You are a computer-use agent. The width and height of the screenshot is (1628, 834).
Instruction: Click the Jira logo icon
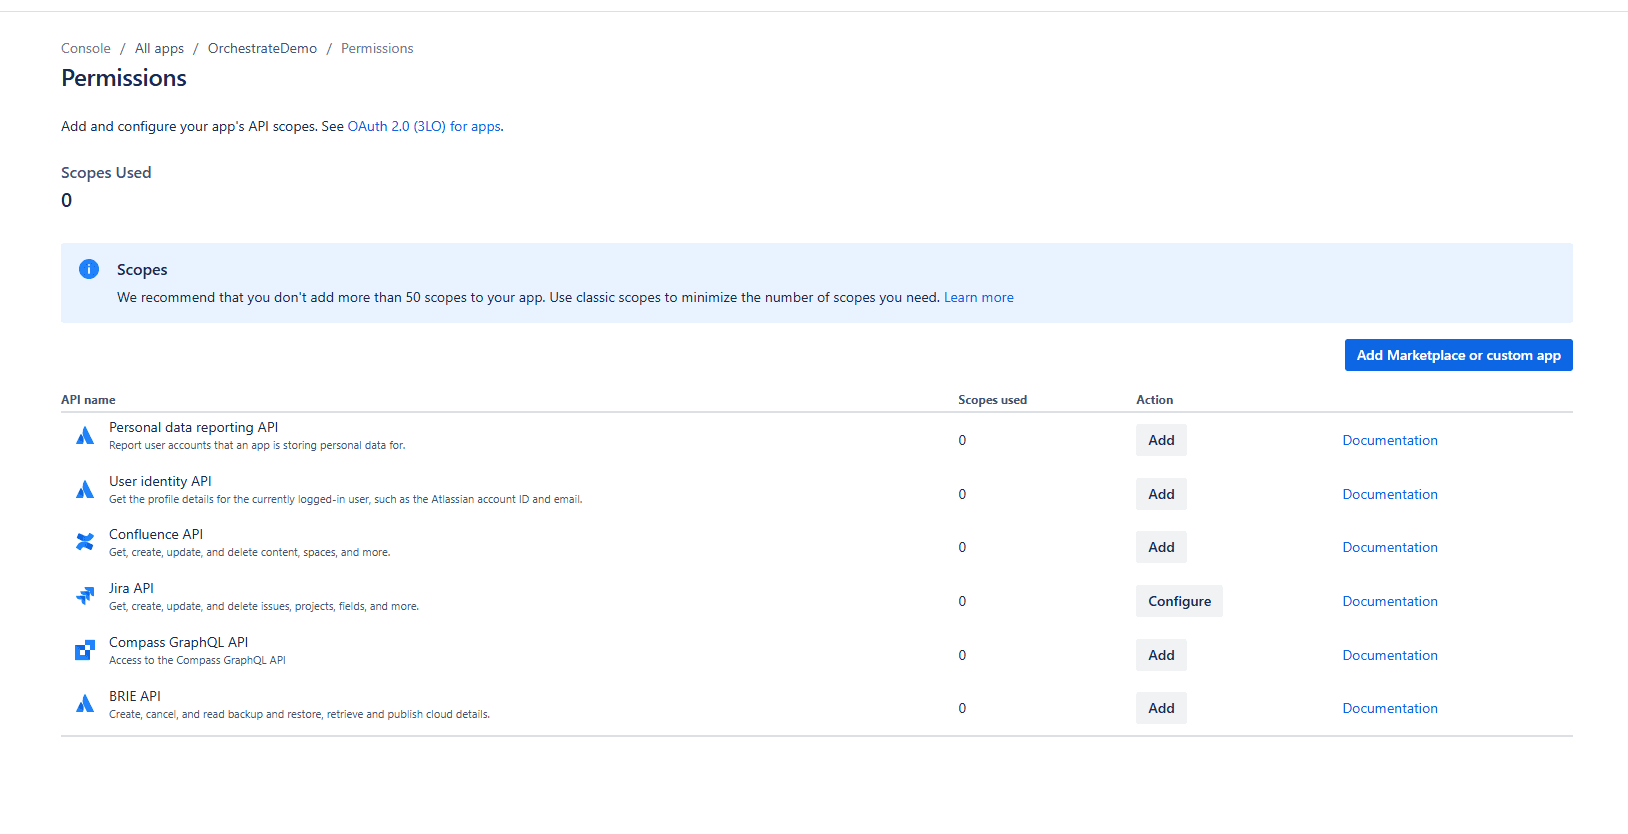tap(85, 596)
